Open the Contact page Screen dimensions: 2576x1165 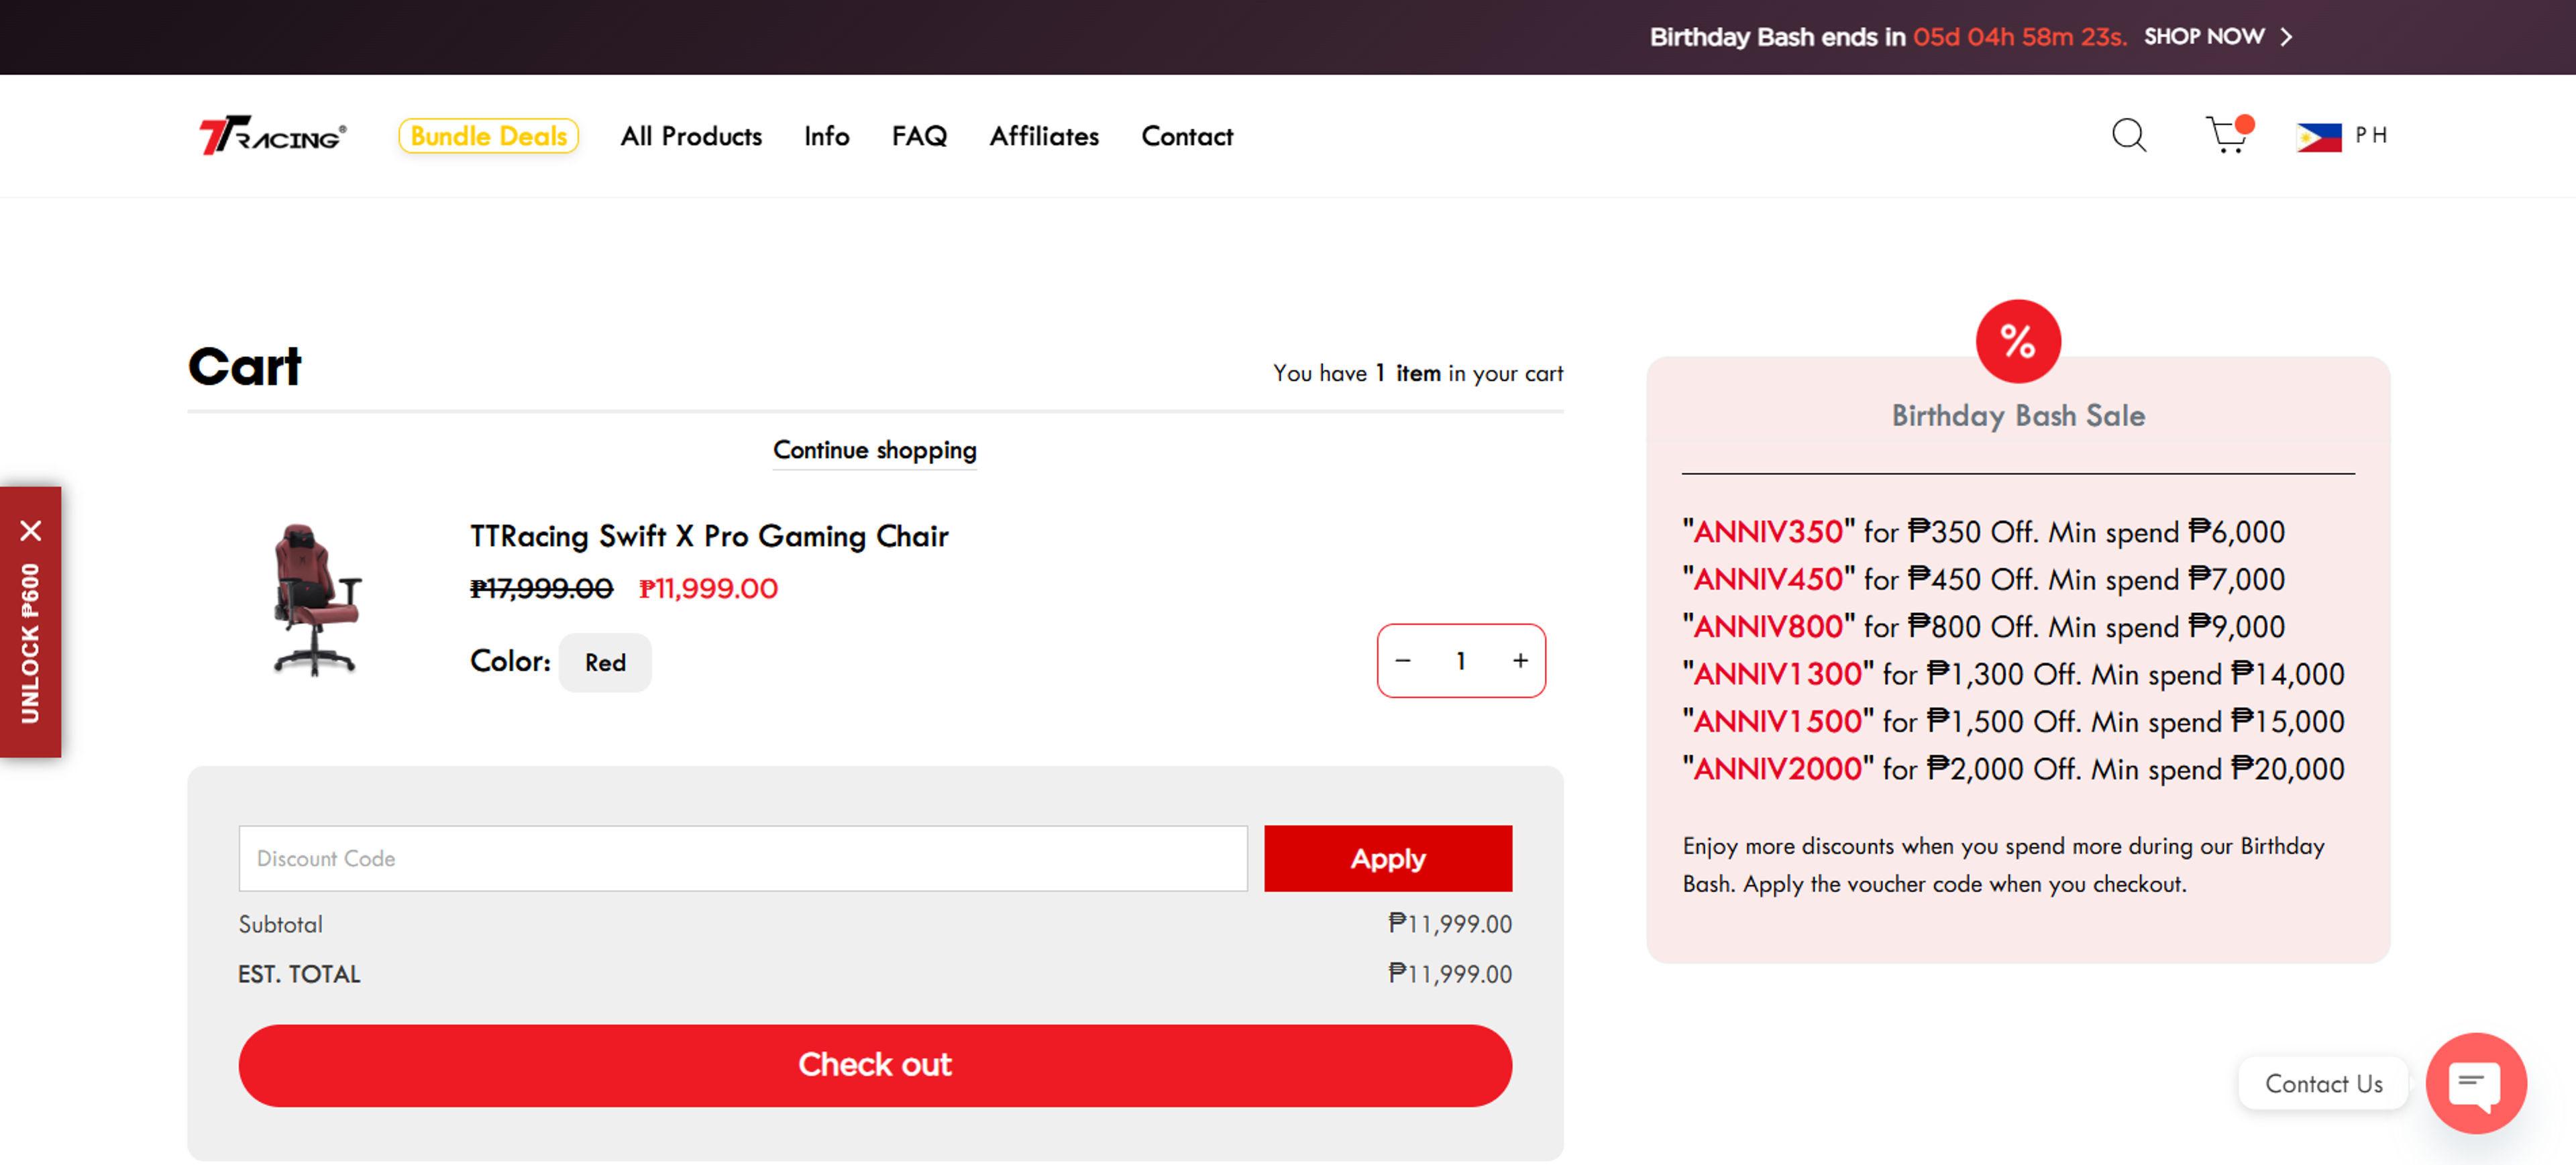point(1187,136)
